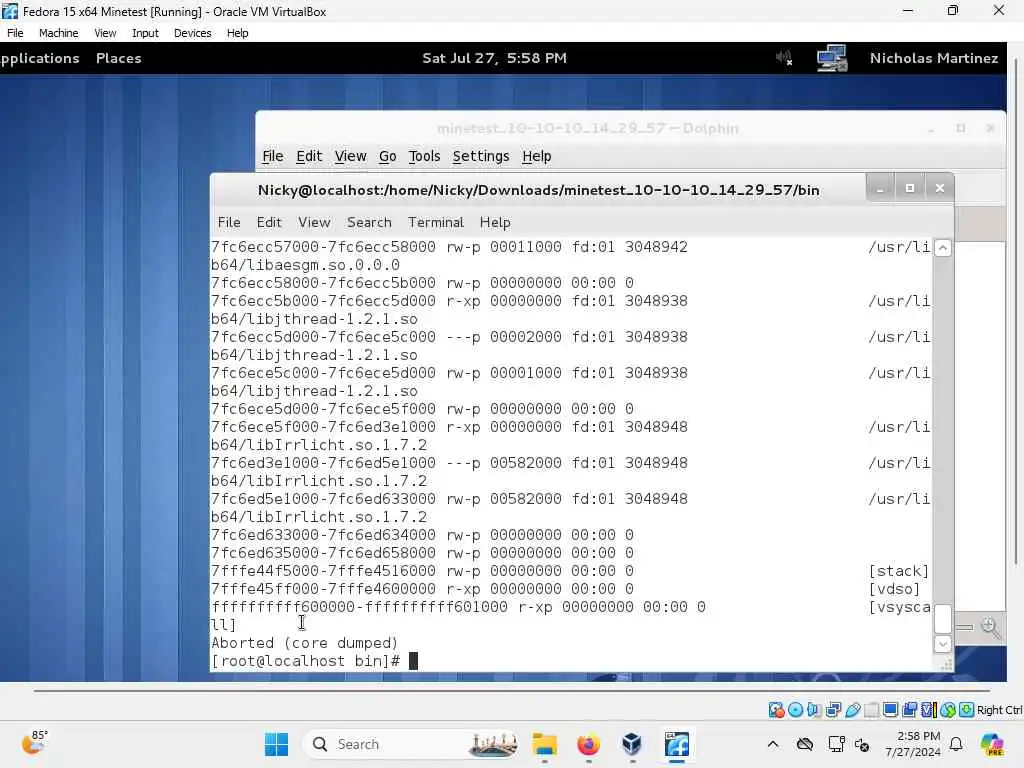
Task: Open the Copilot preview icon
Action: click(992, 744)
